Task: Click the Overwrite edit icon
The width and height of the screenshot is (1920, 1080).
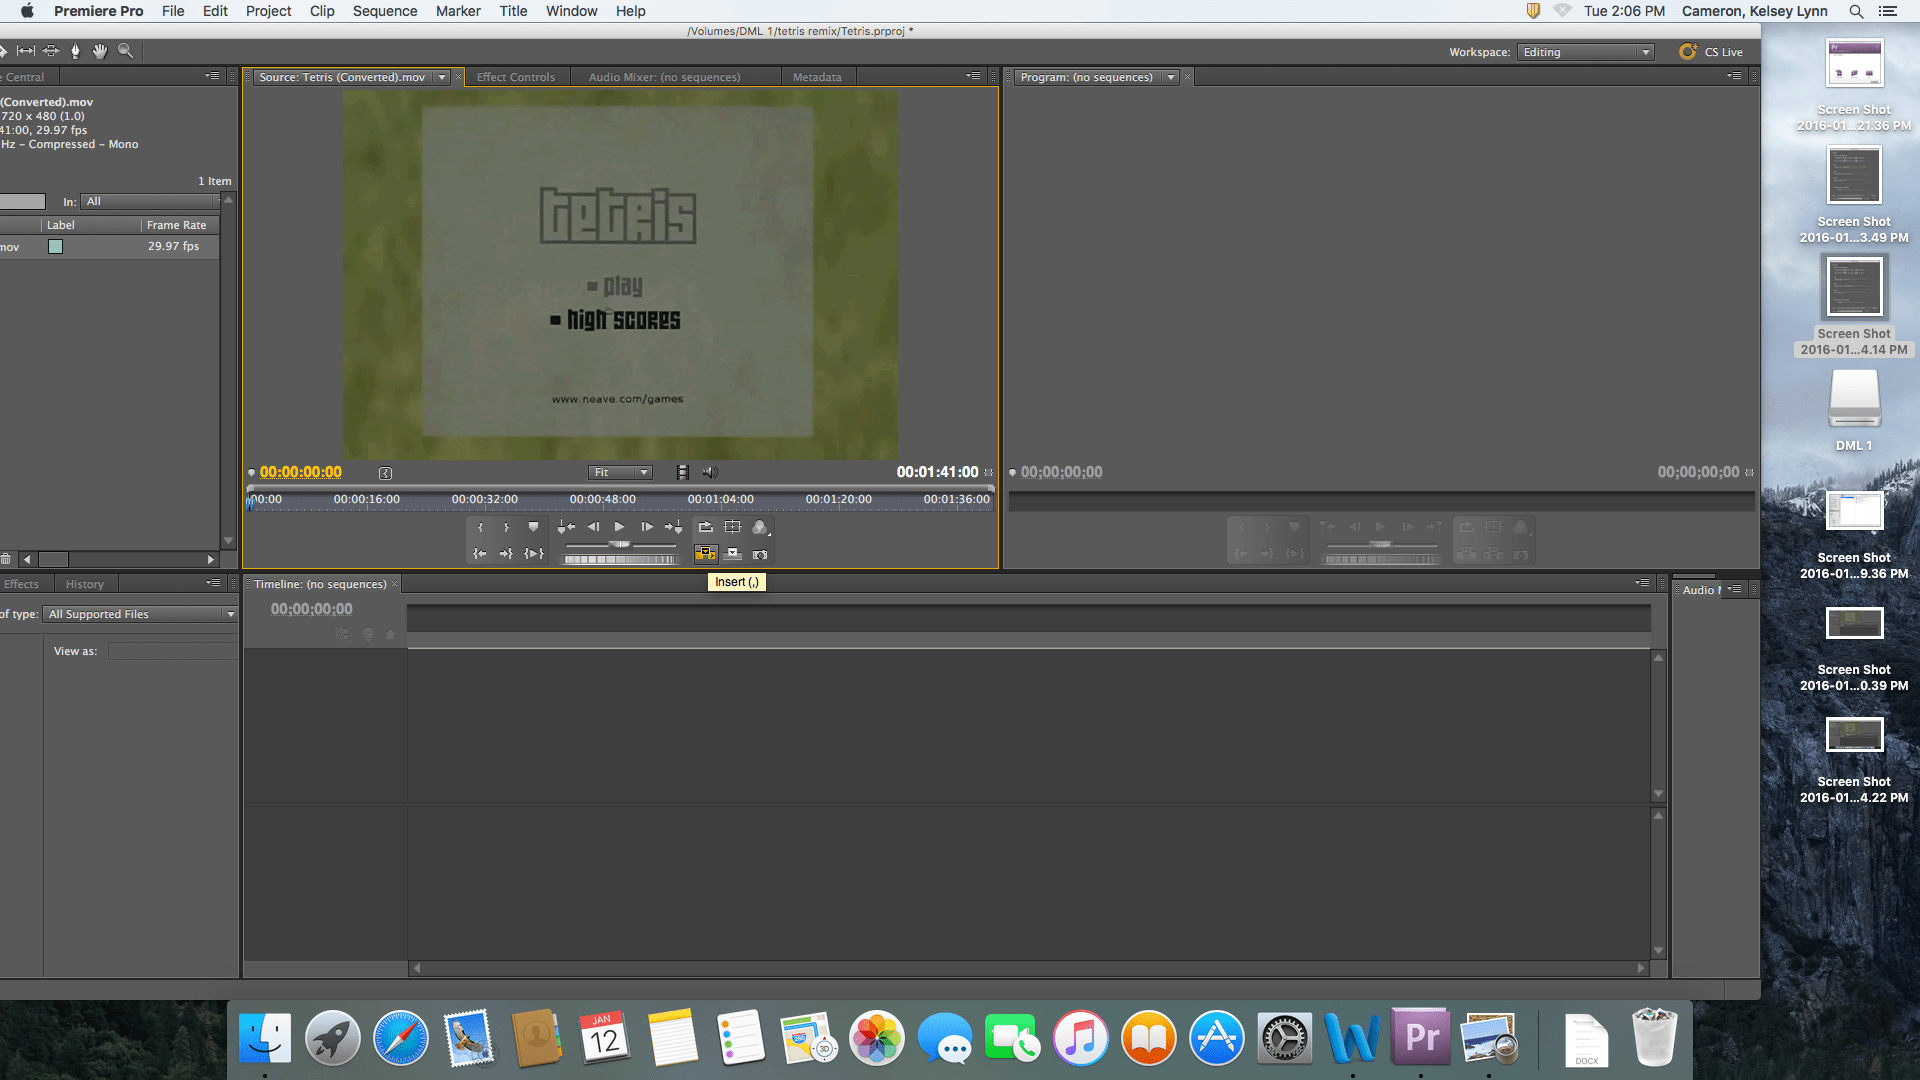Action: click(733, 554)
